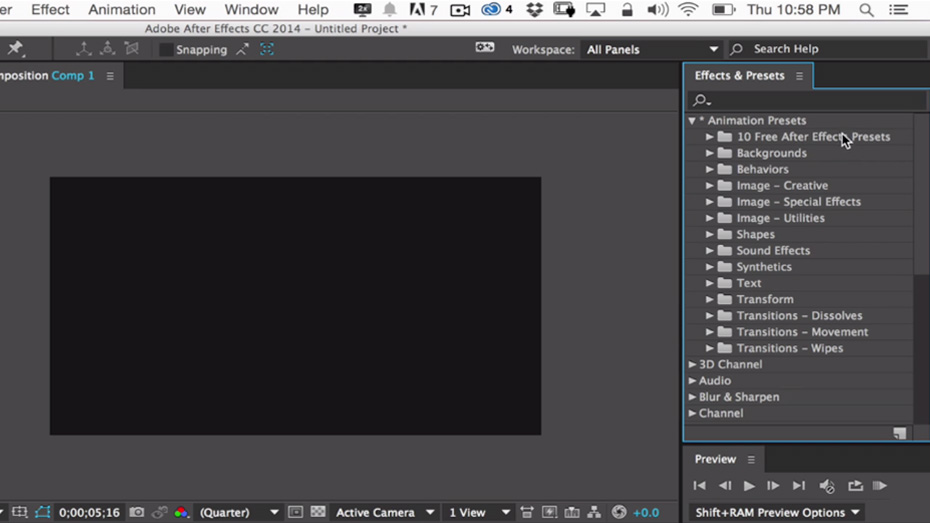Open the Composition panel menu icon

[110, 76]
